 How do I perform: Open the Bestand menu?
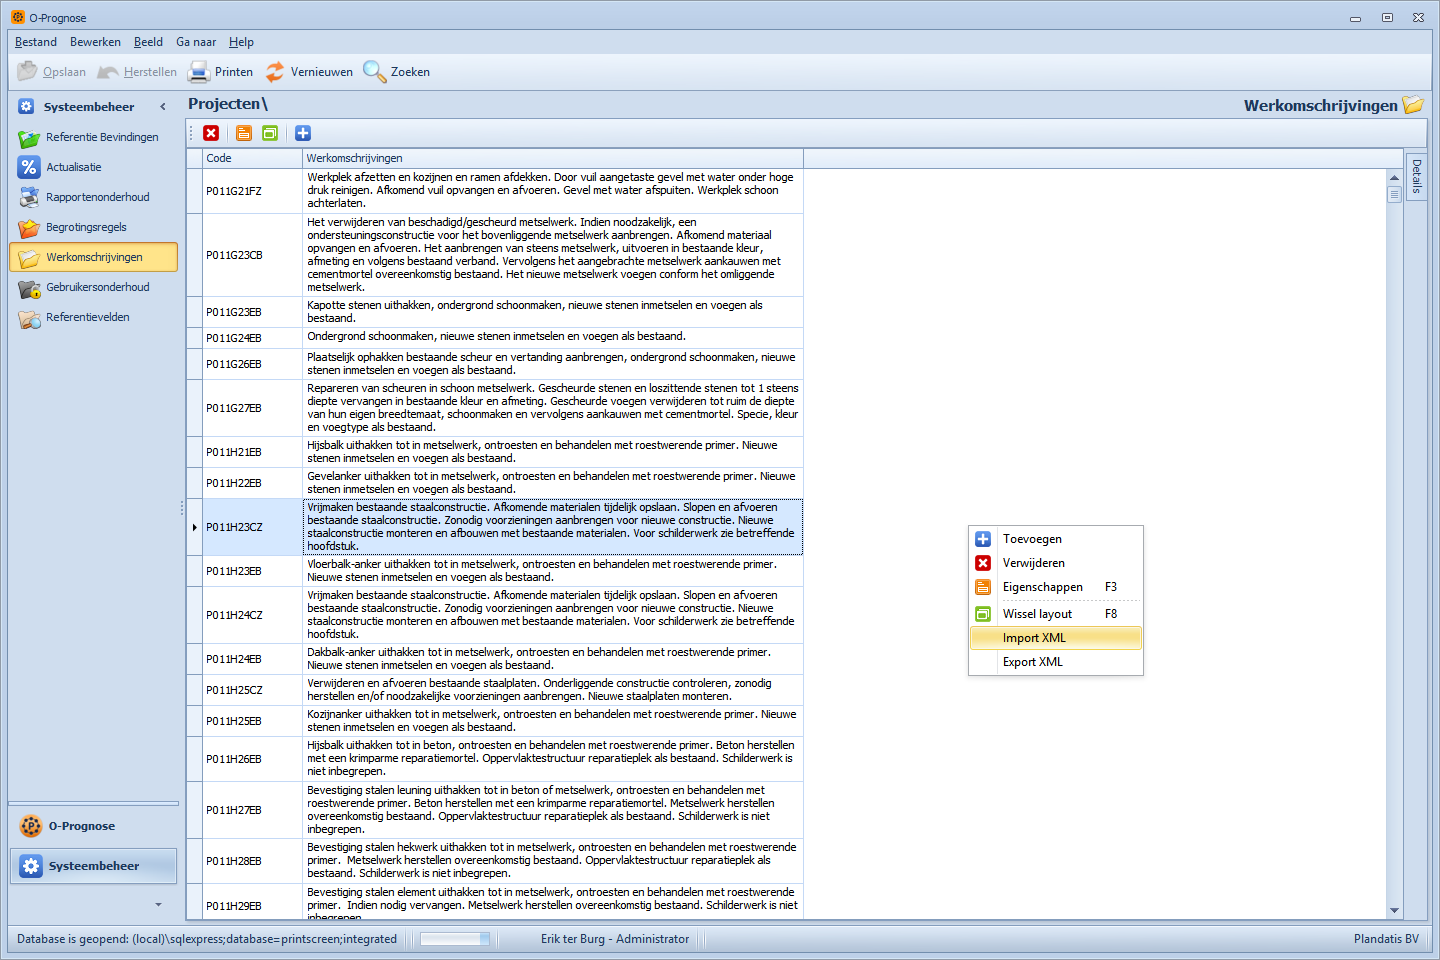pyautogui.click(x=36, y=42)
